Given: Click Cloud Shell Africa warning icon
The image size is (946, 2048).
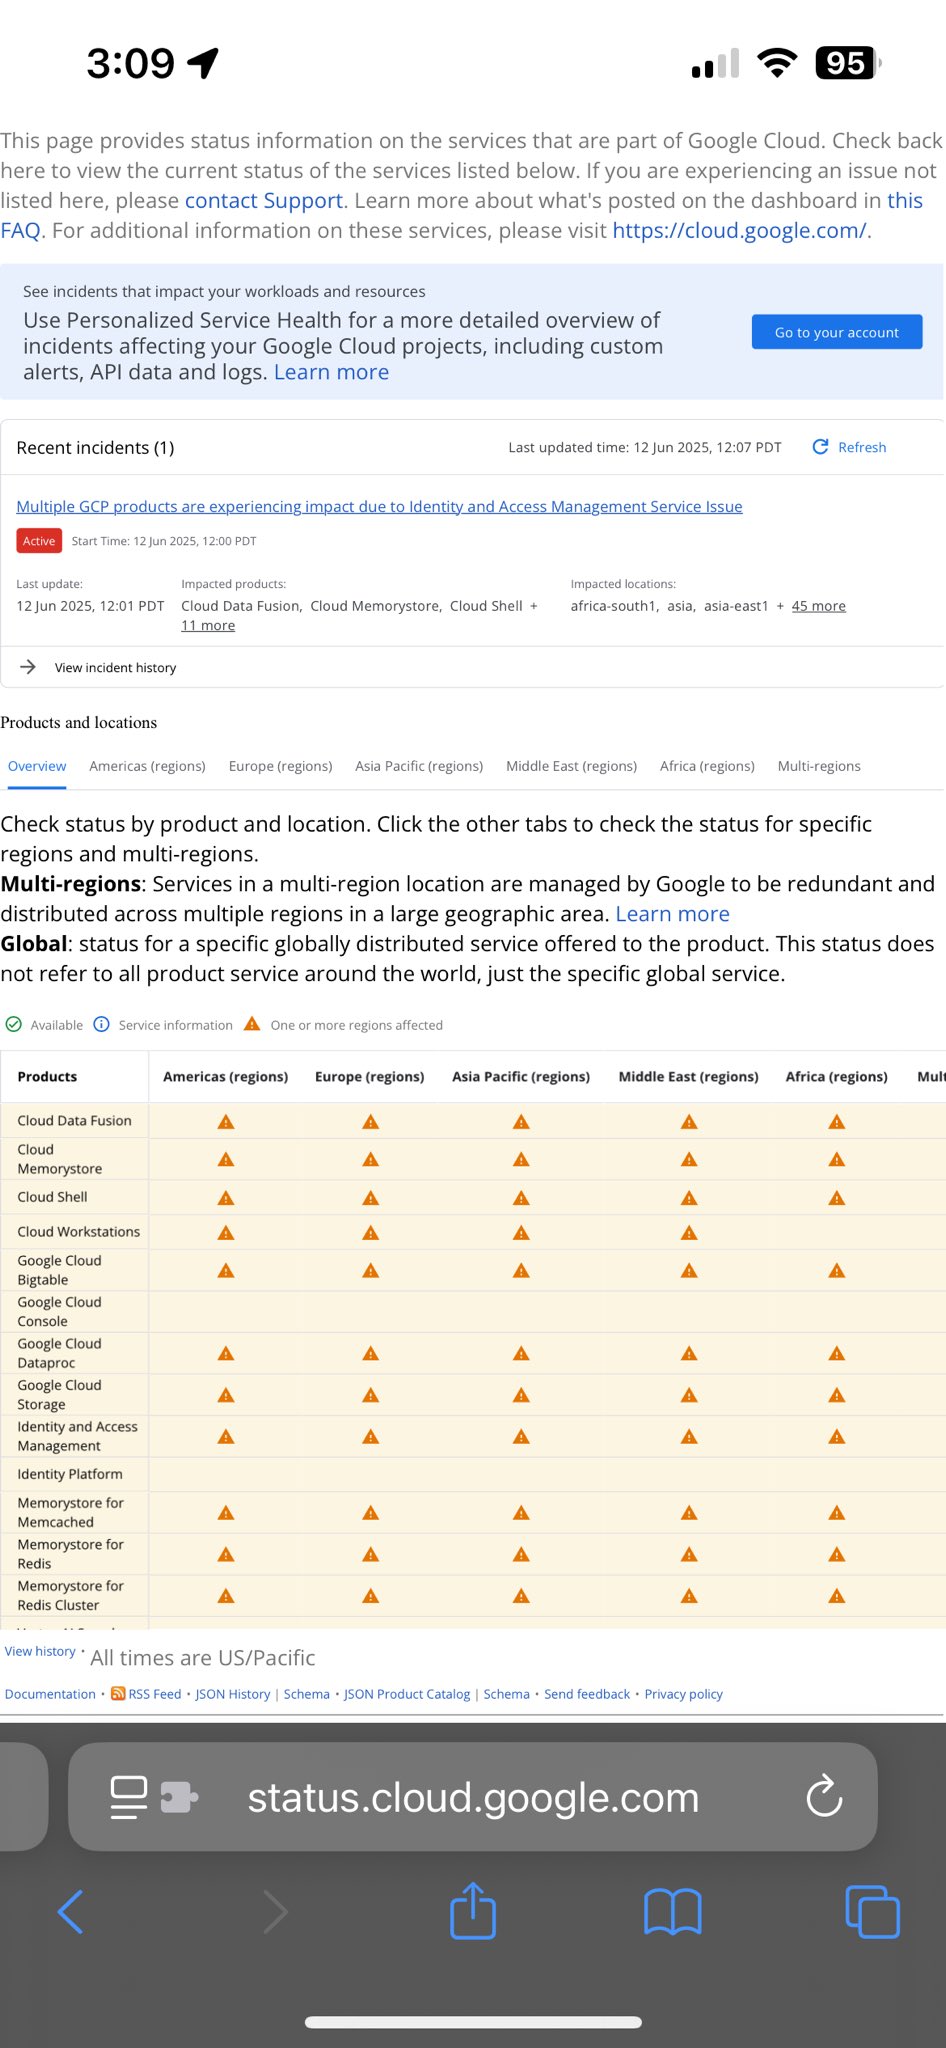Looking at the screenshot, I should tap(837, 1198).
